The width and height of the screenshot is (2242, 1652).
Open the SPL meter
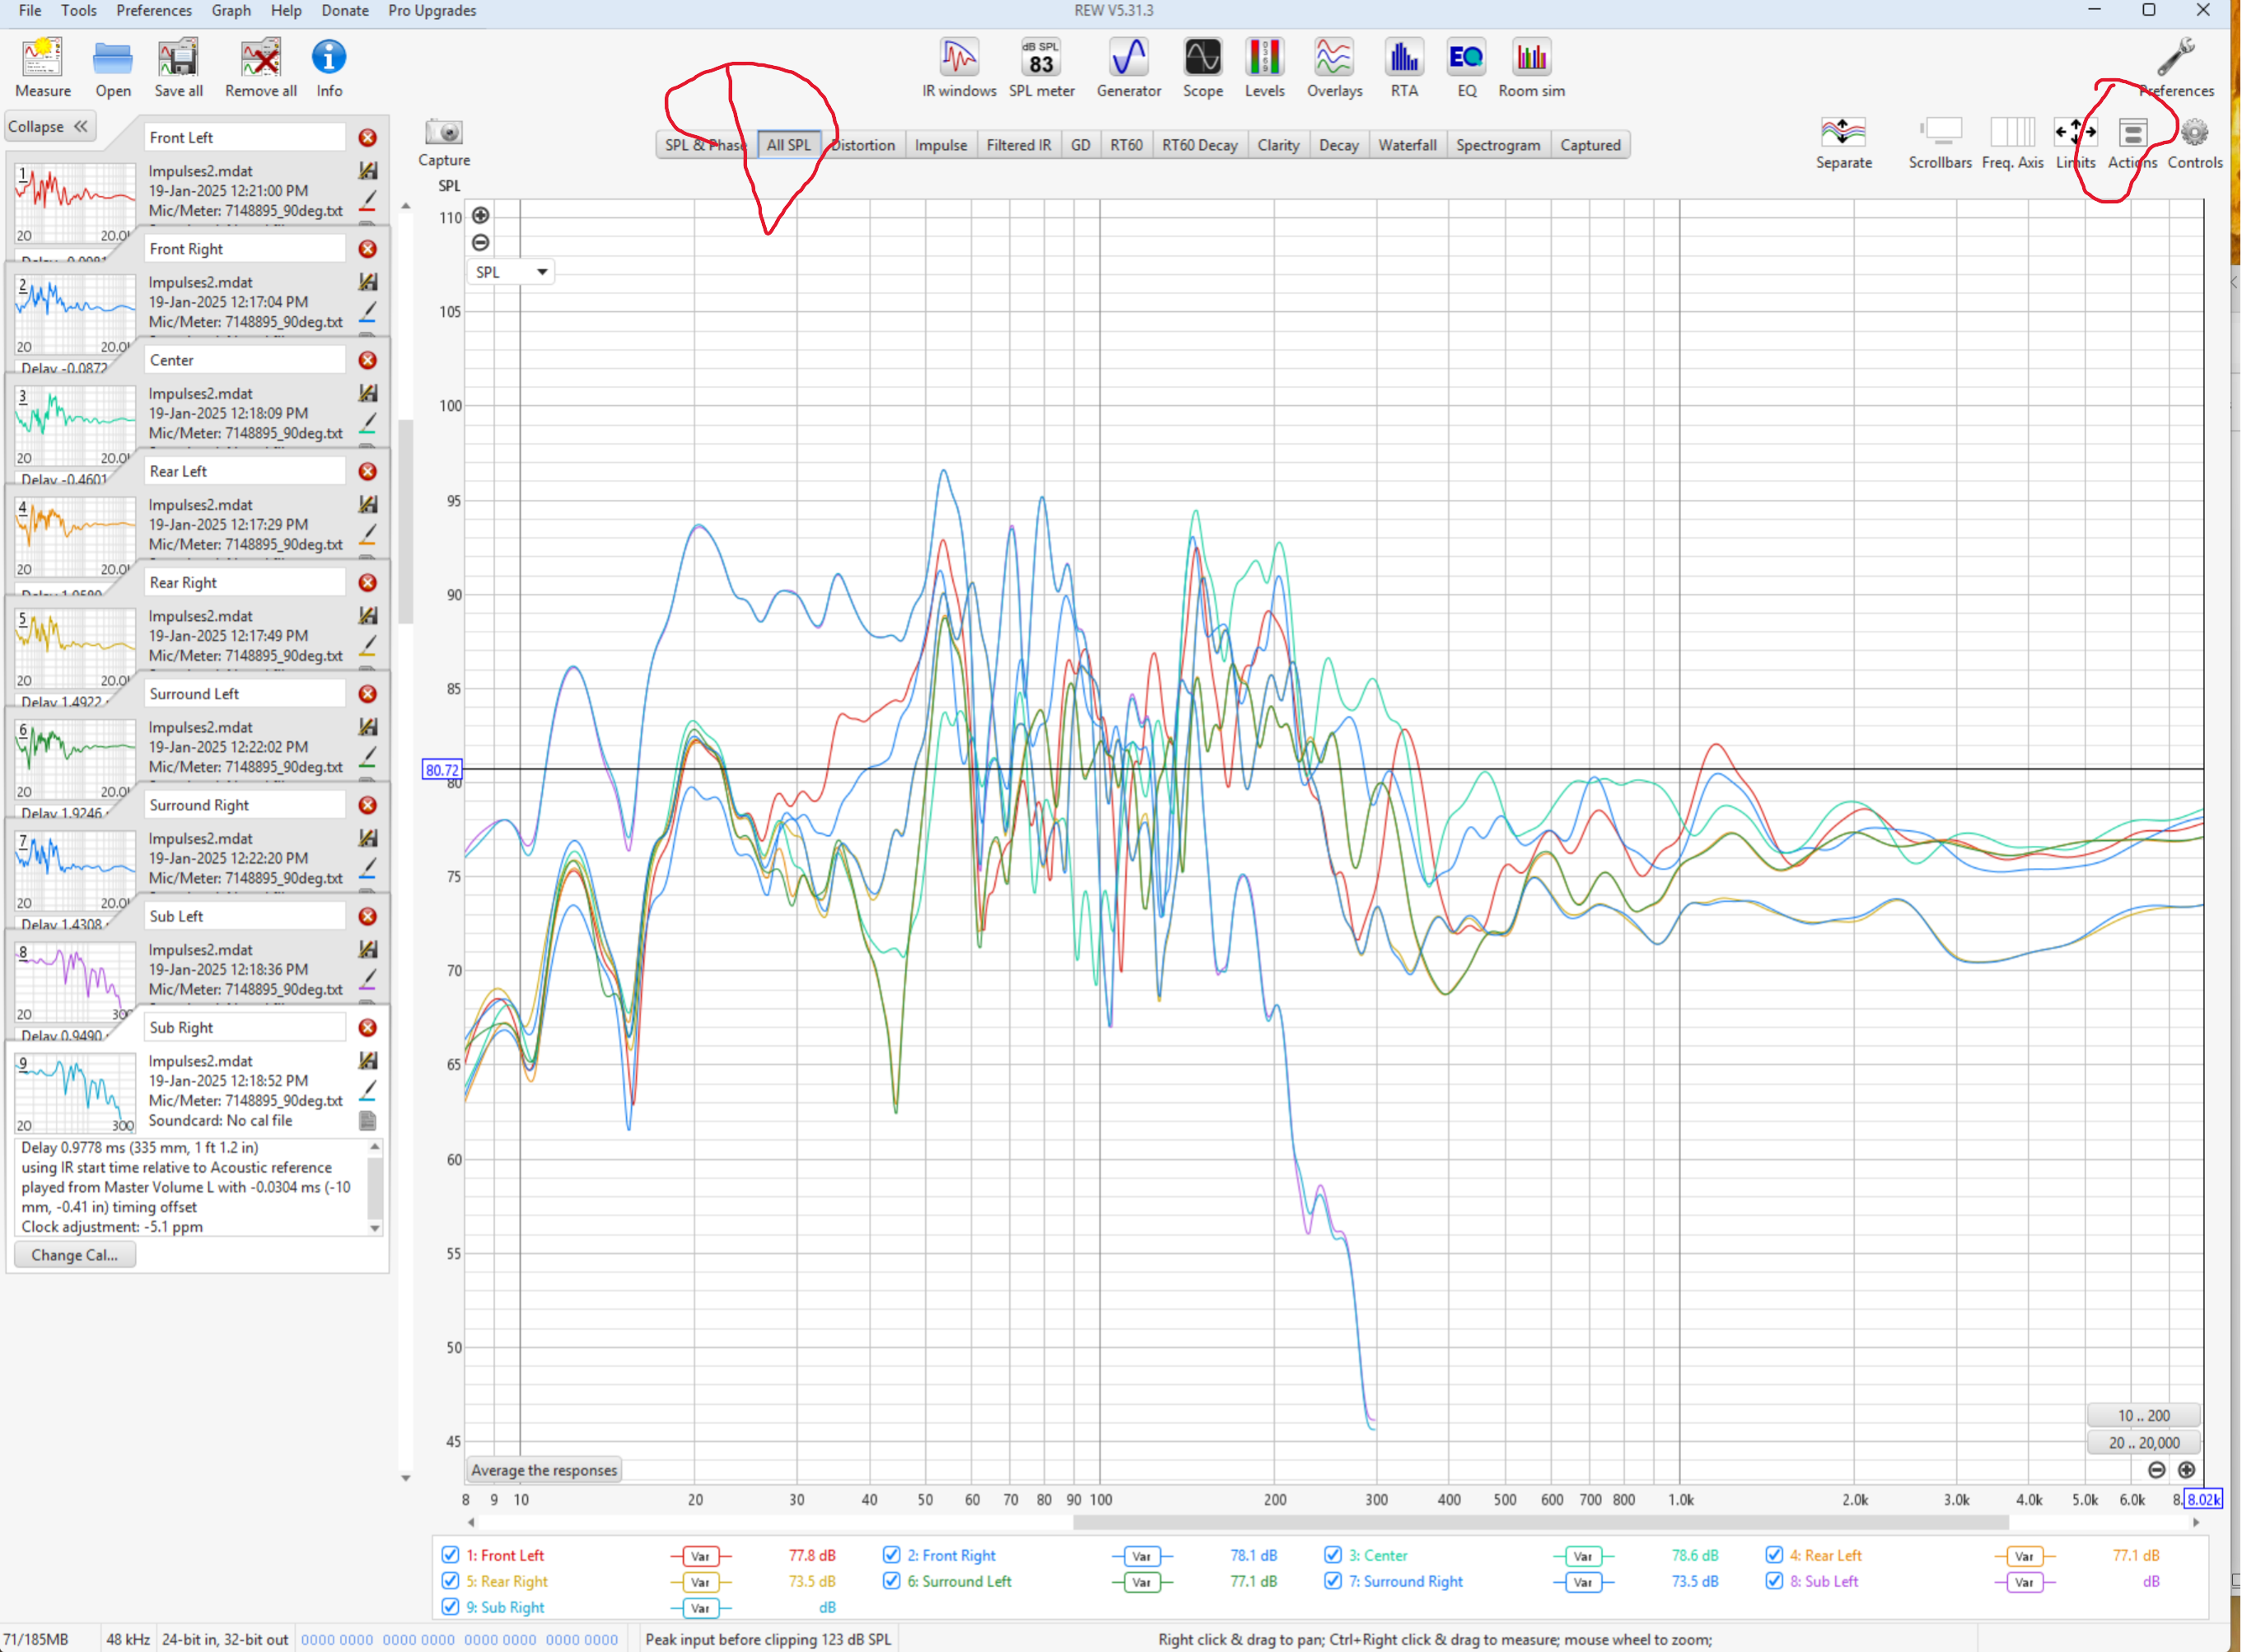coord(1041,58)
